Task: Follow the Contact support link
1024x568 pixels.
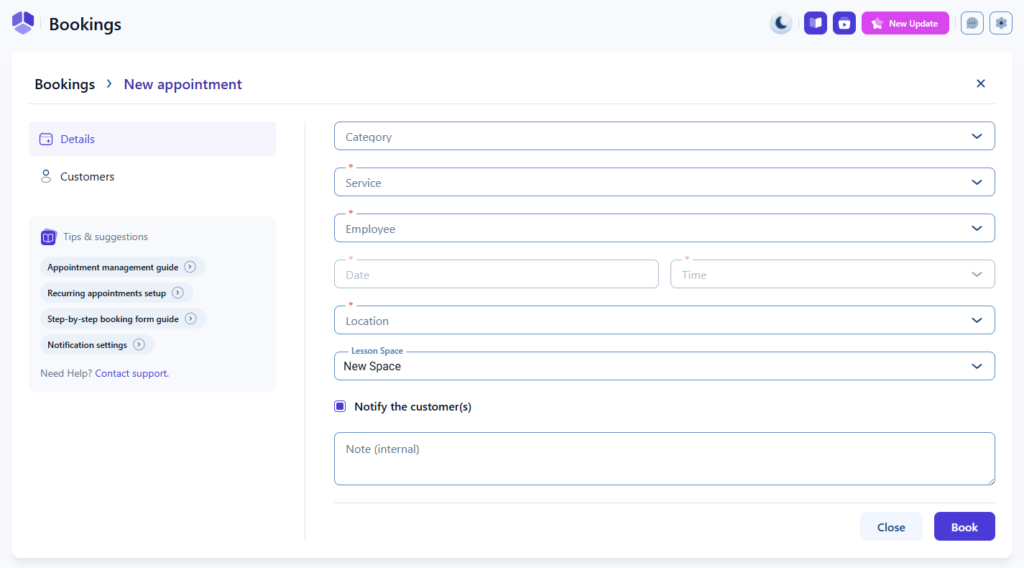Action: click(131, 373)
